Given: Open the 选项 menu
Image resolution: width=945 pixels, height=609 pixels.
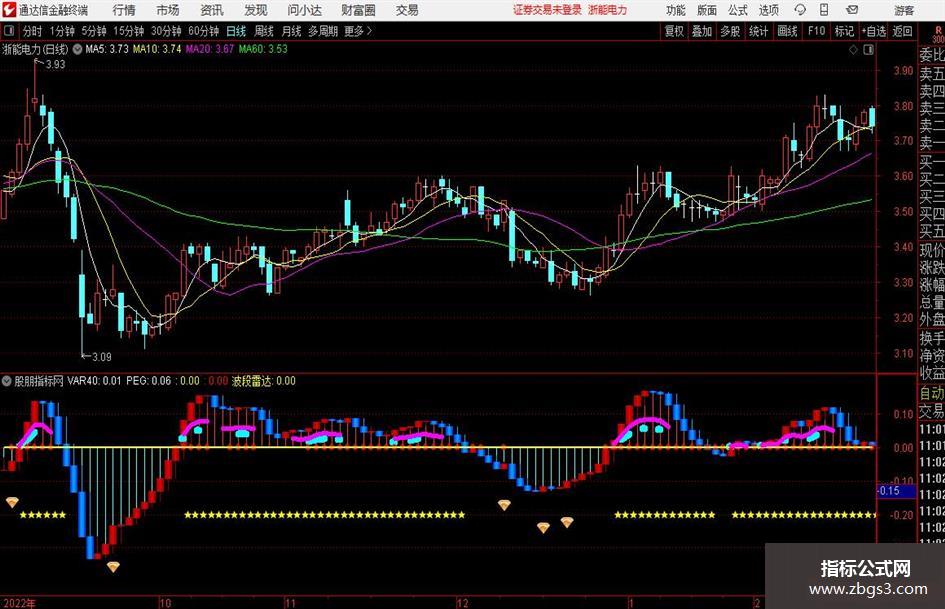Looking at the screenshot, I should [768, 10].
